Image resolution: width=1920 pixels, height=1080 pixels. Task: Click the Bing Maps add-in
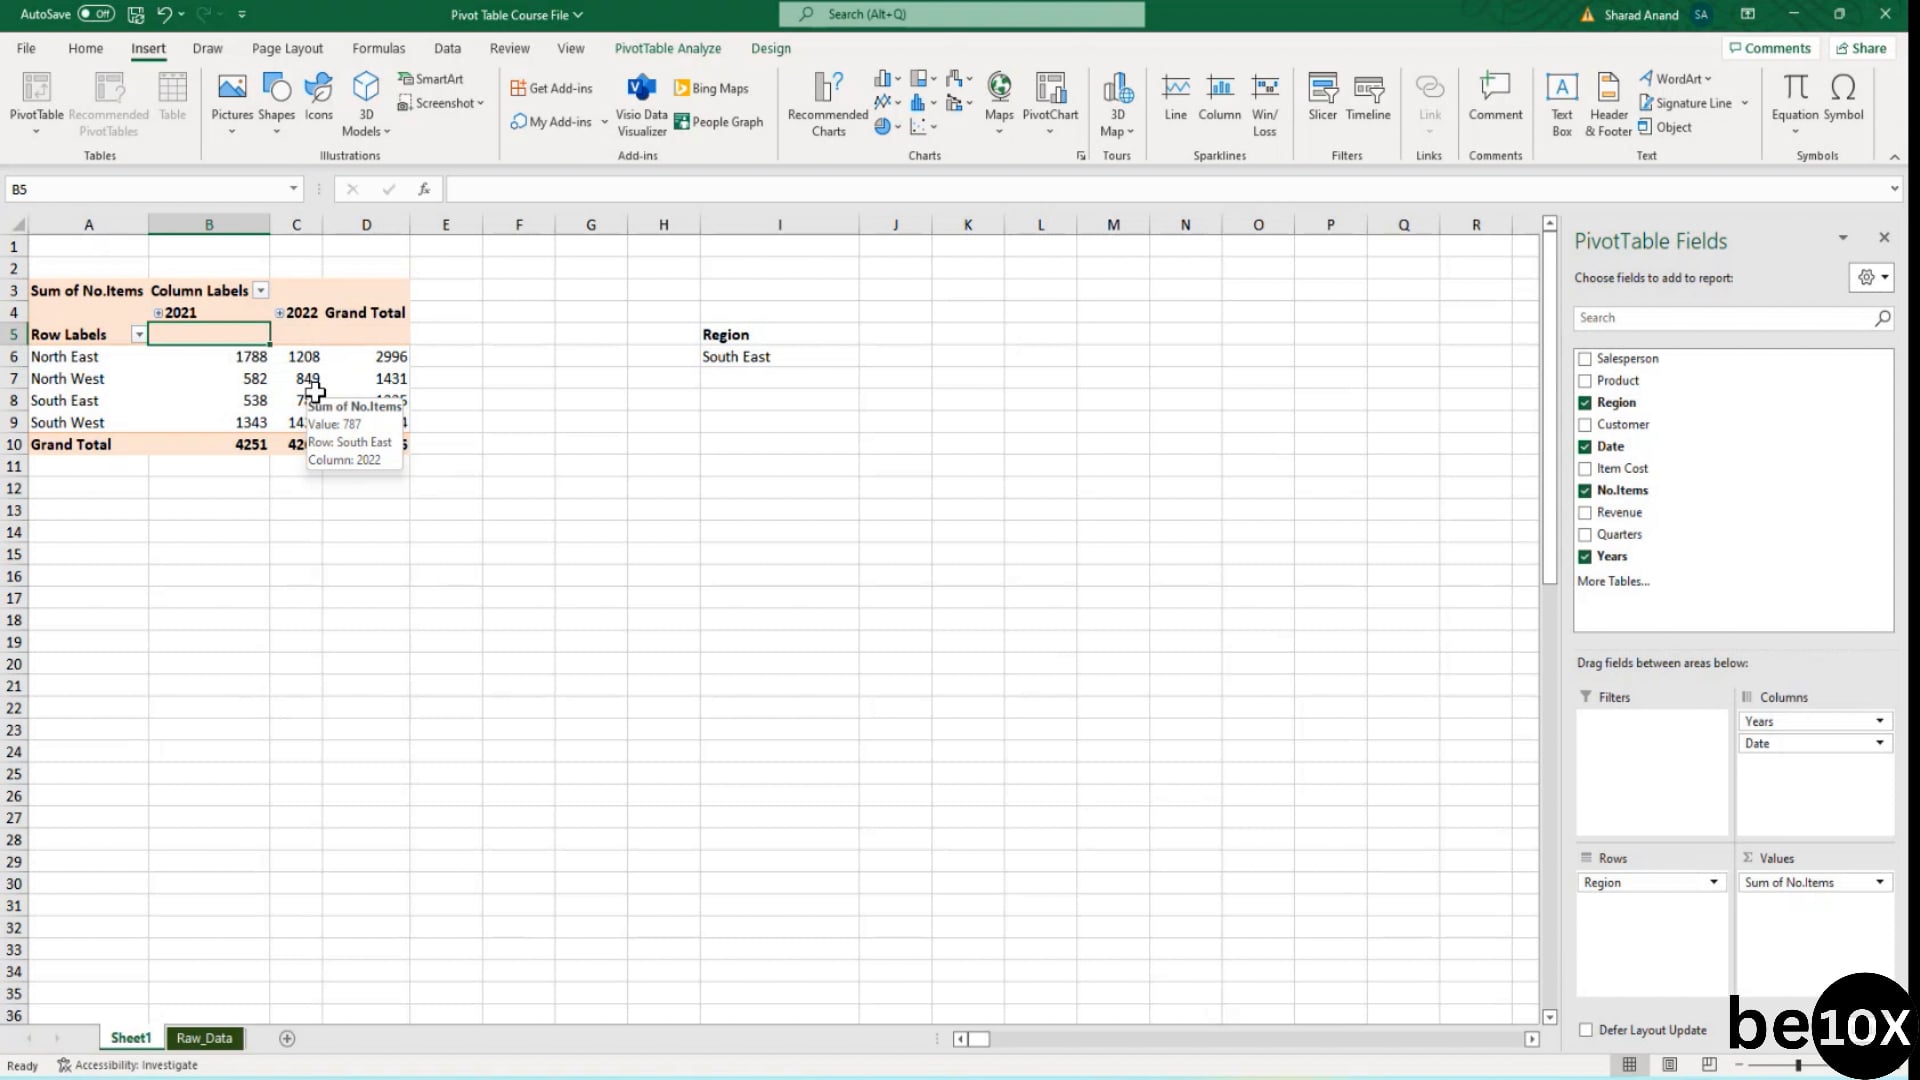711,88
